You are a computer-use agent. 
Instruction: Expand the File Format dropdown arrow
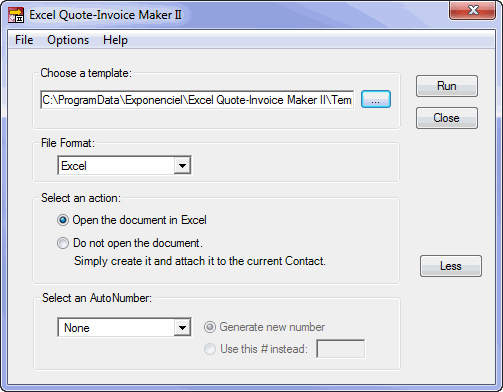(182, 165)
